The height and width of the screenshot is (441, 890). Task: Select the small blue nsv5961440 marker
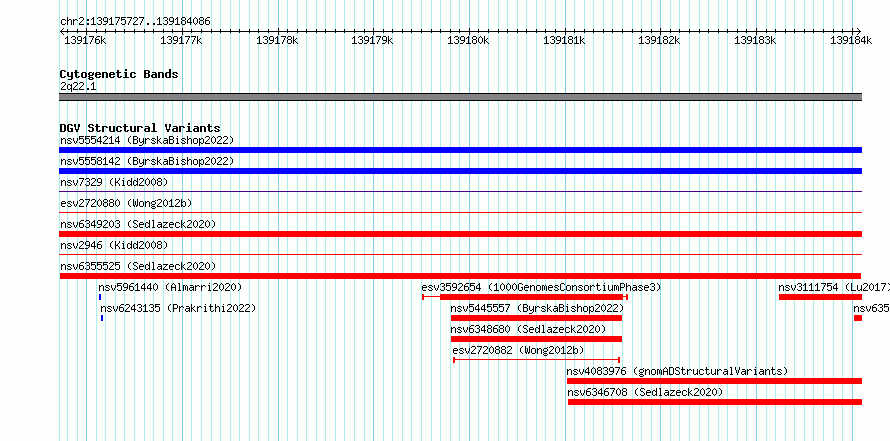tap(100, 297)
